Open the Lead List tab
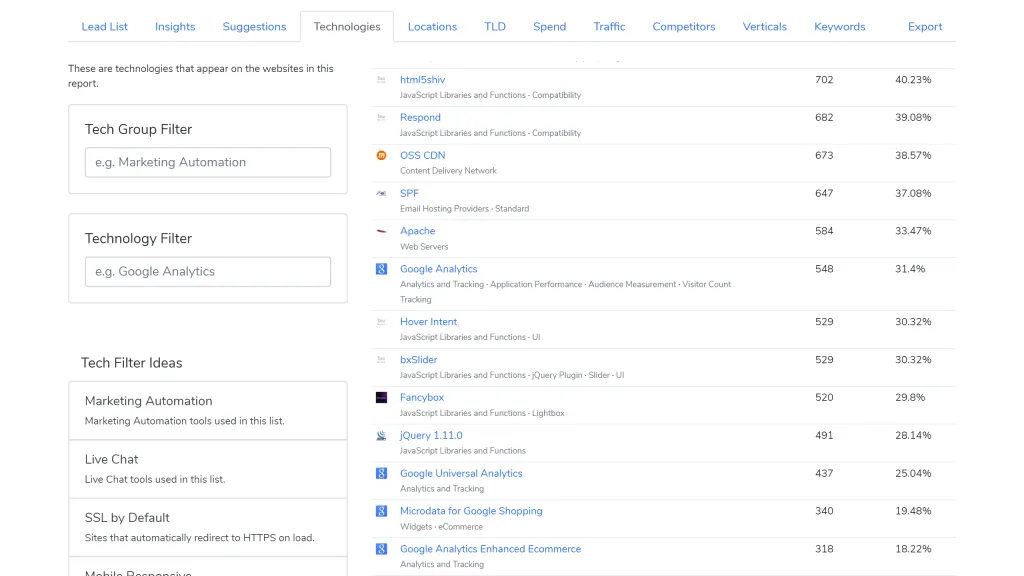Screen dimensions: 1024x576 pyautogui.click(x=104, y=27)
